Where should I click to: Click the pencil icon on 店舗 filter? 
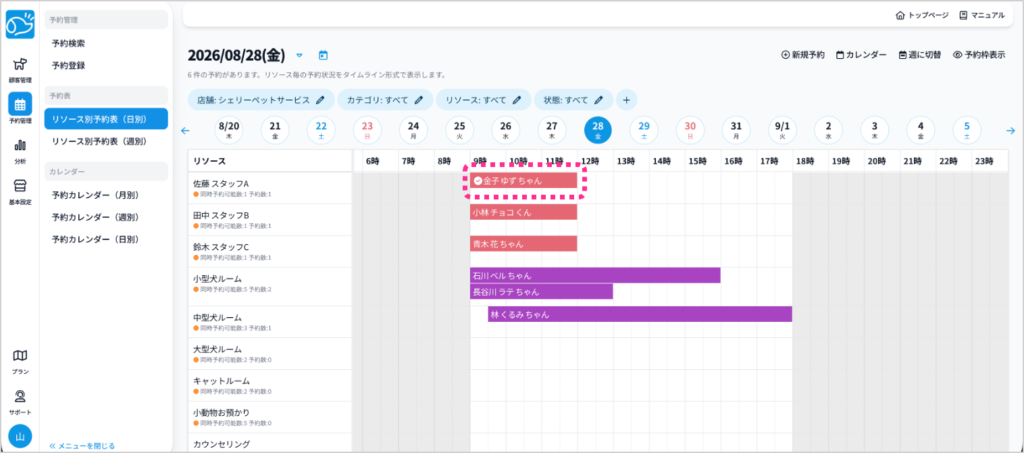click(320, 100)
